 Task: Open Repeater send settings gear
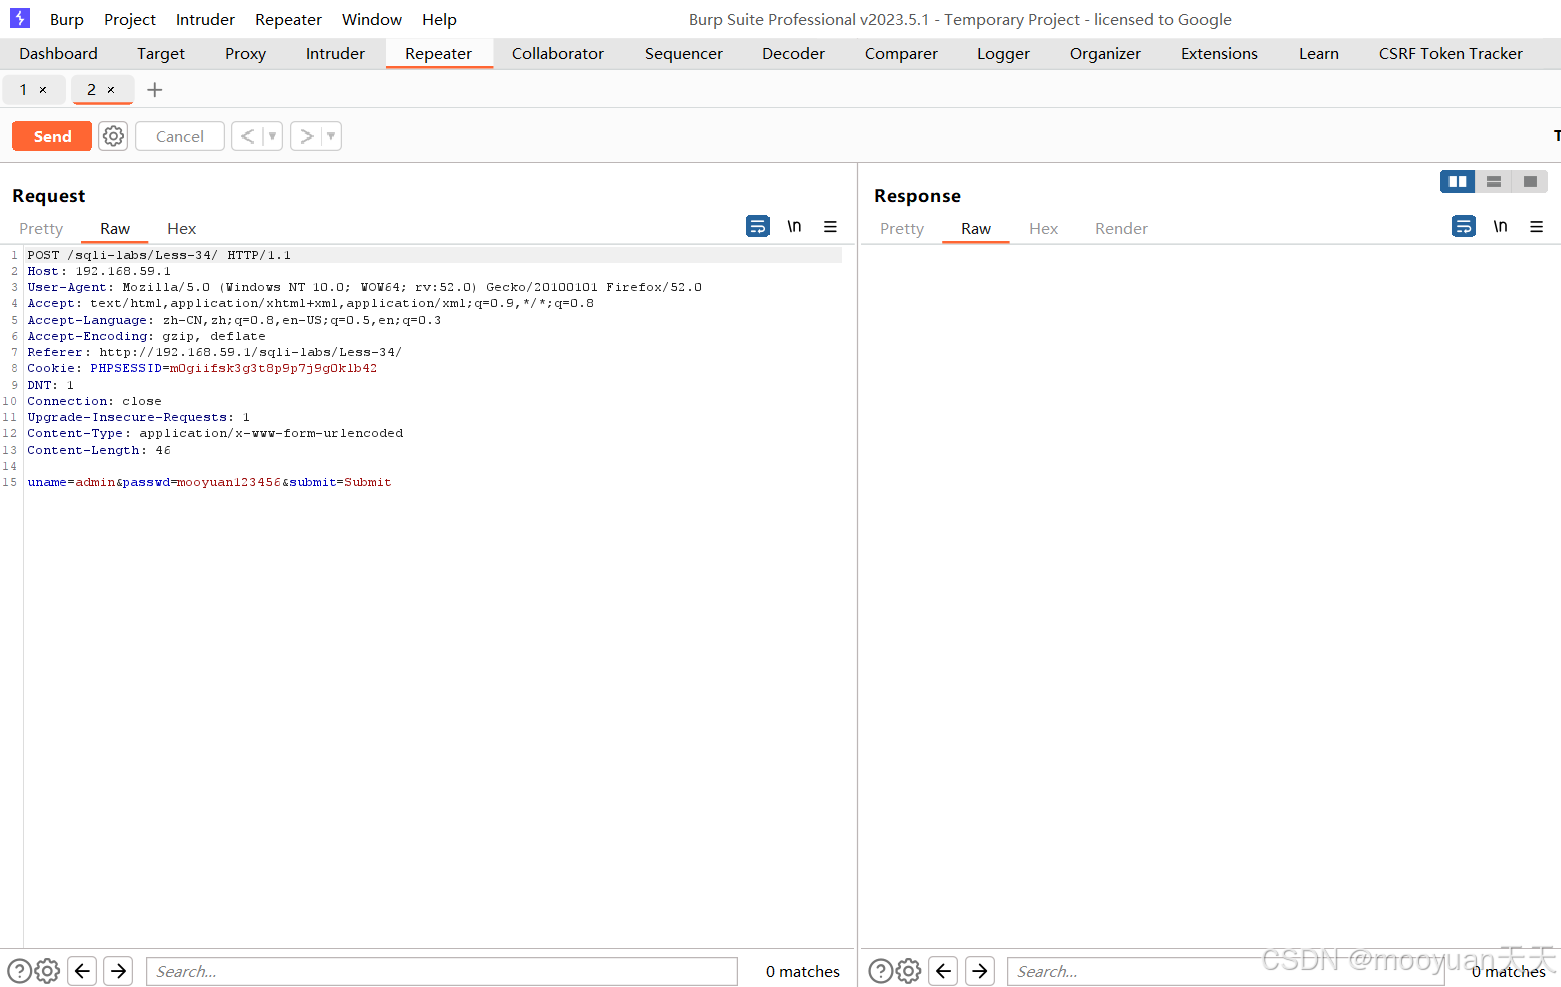pos(114,136)
